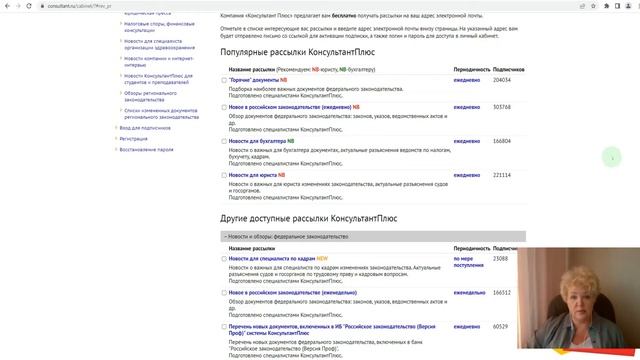The image size is (640, 360).
Task: Click subscriber count 221114
Action: [502, 175]
